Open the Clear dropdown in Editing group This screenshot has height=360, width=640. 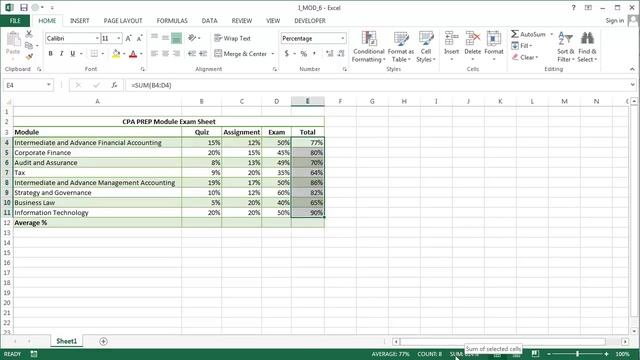click(x=525, y=57)
